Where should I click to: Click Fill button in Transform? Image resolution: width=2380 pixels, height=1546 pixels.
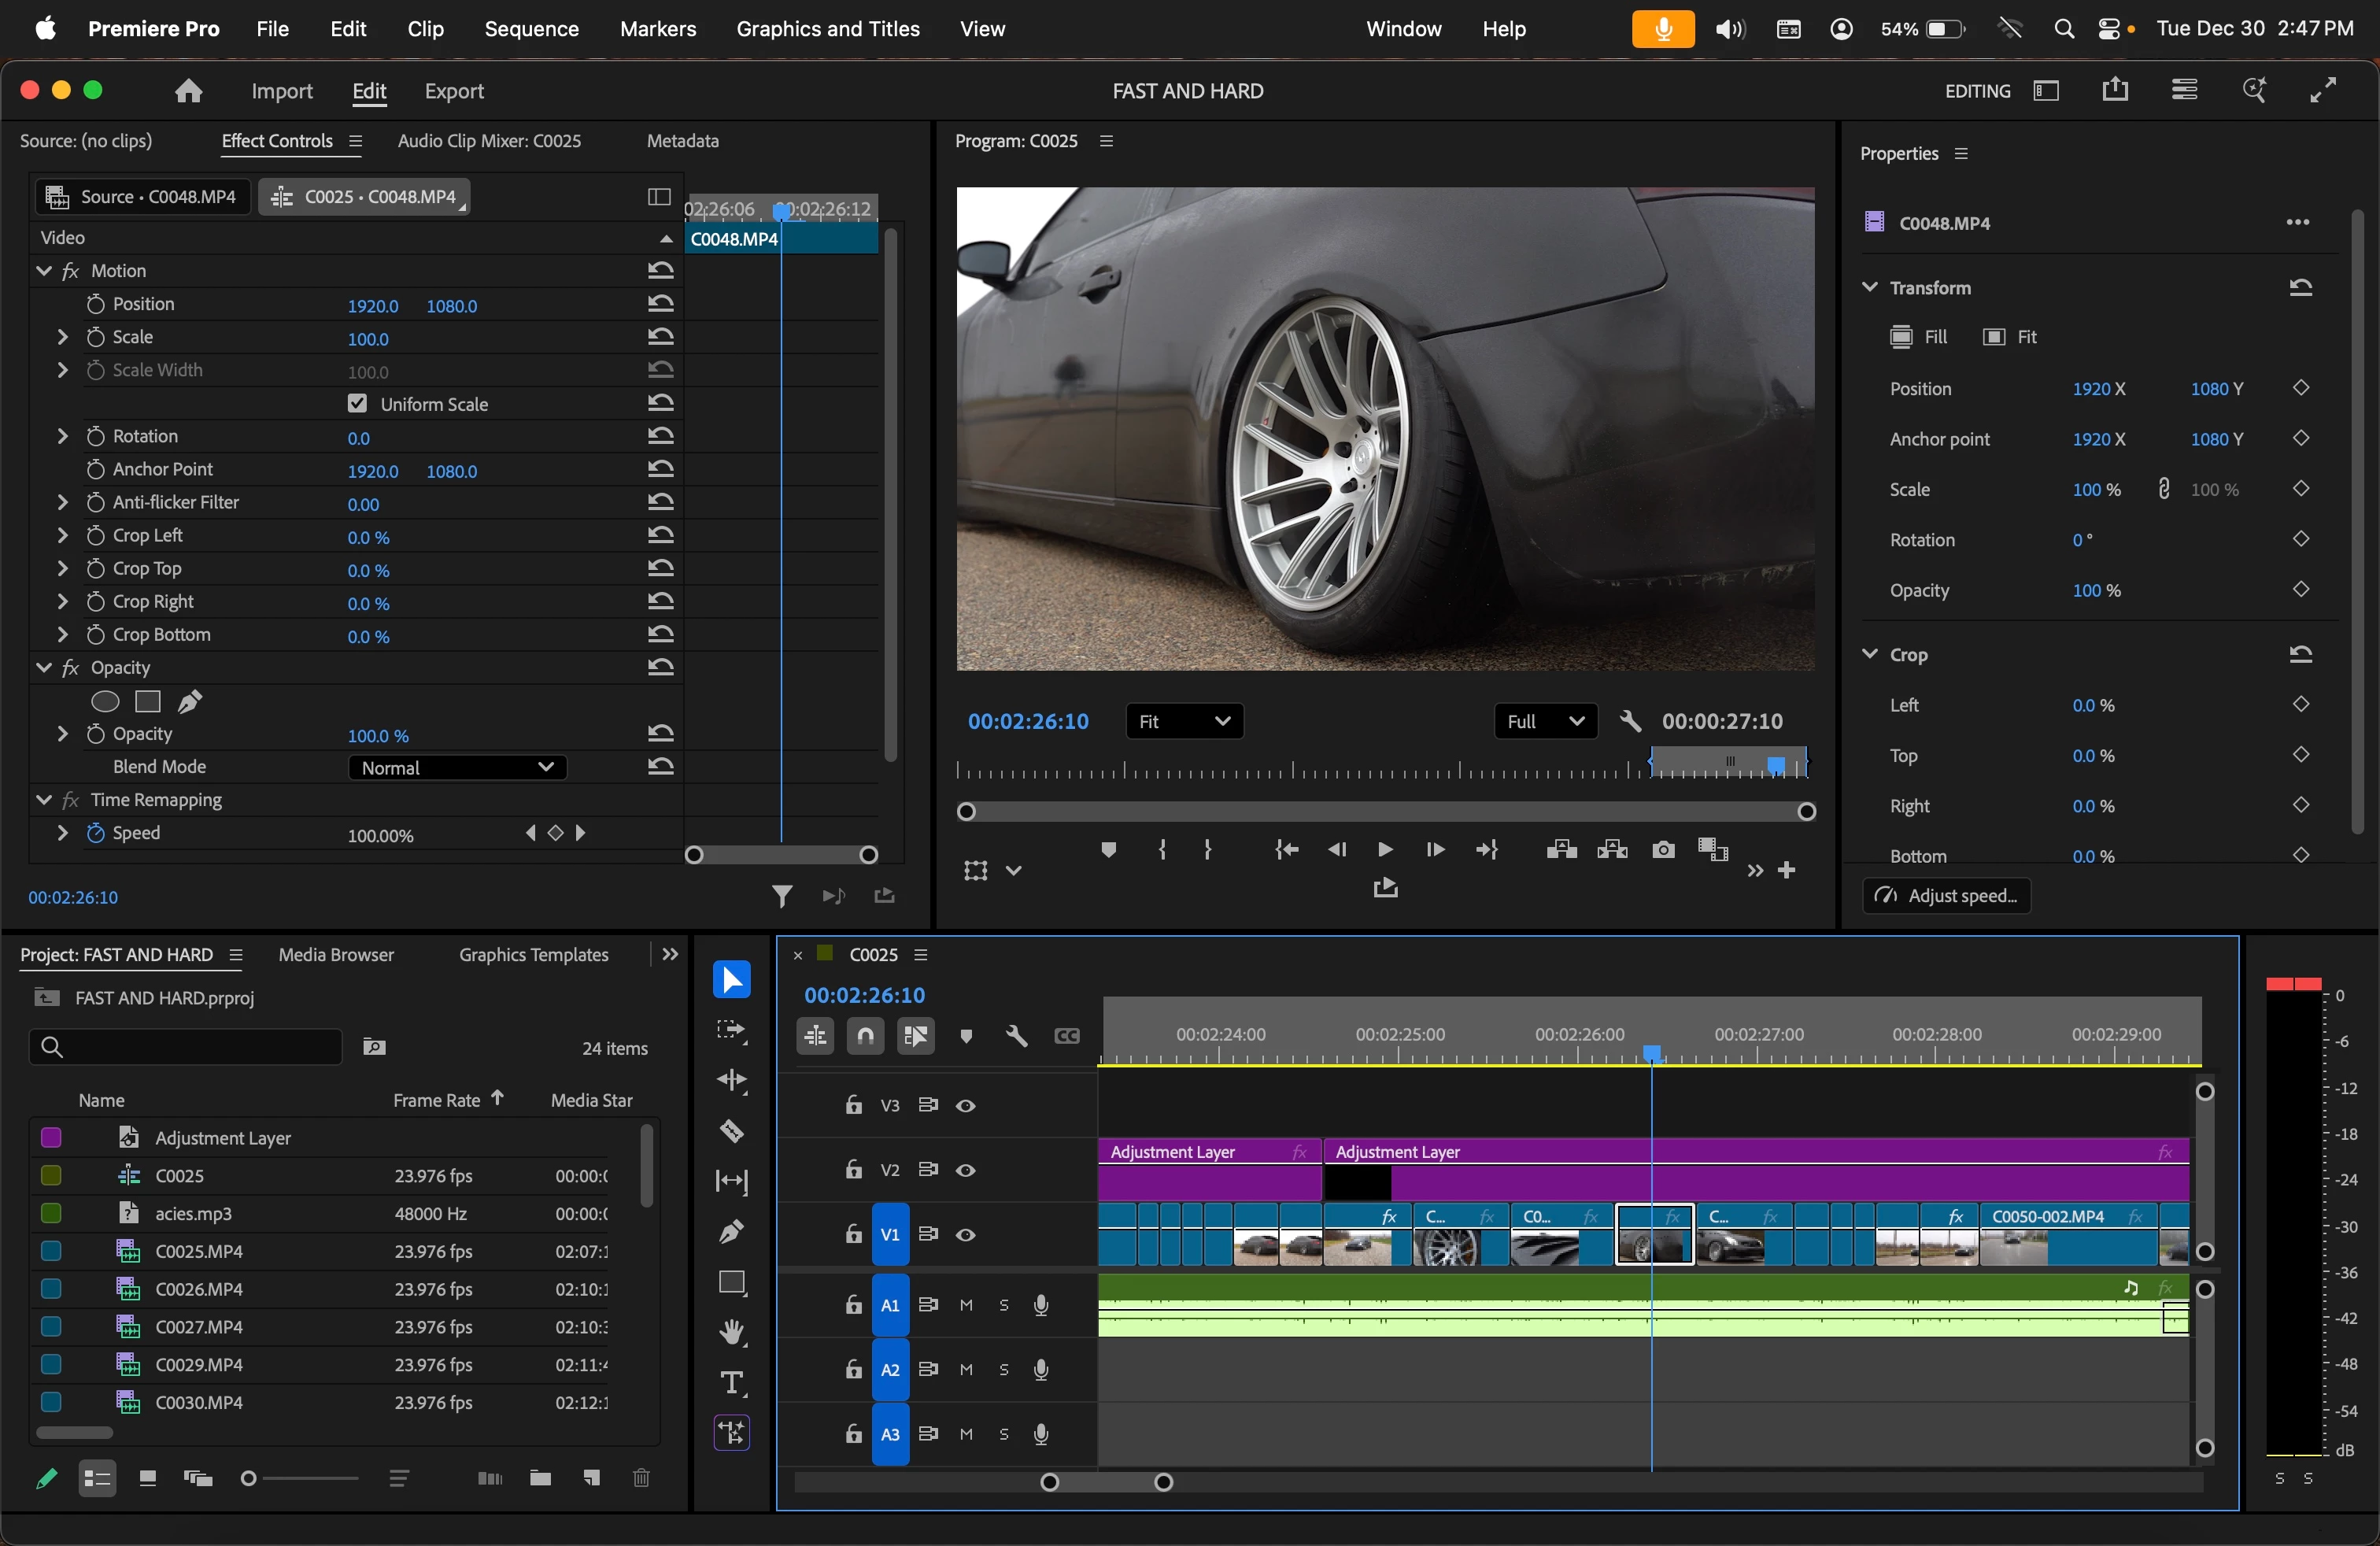click(1918, 337)
